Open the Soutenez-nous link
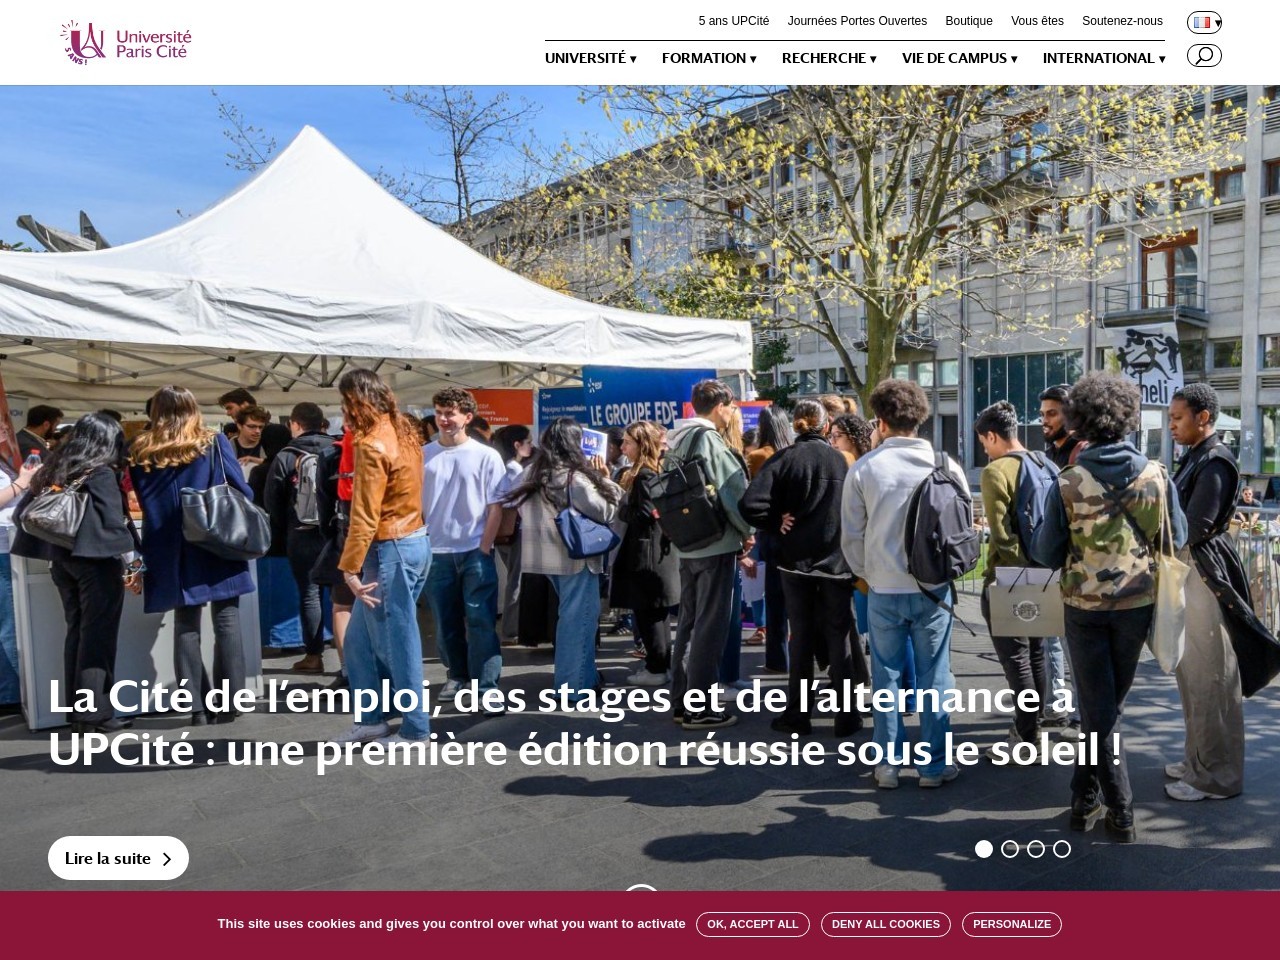 1122,21
